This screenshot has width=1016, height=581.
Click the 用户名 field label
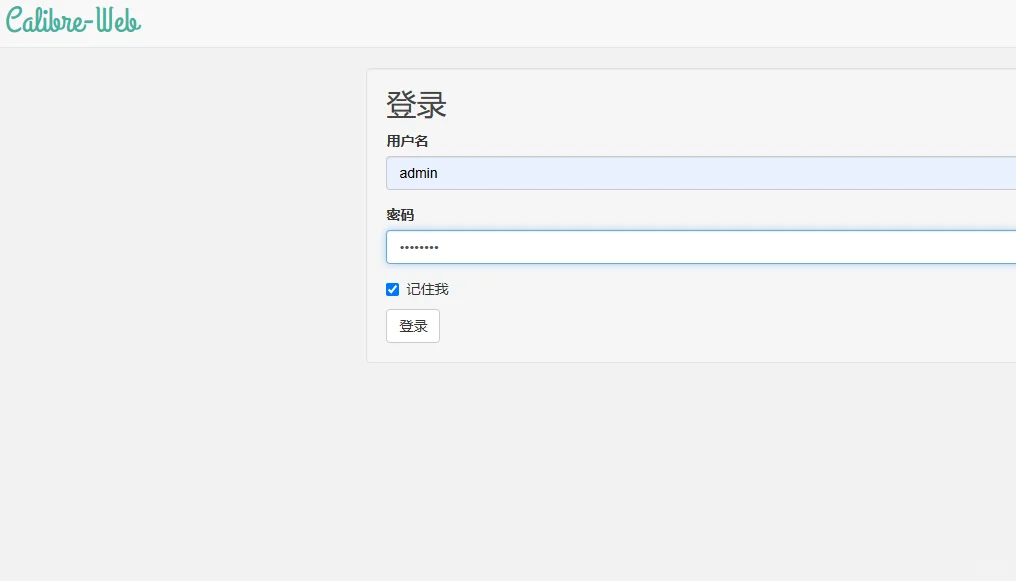(x=407, y=141)
